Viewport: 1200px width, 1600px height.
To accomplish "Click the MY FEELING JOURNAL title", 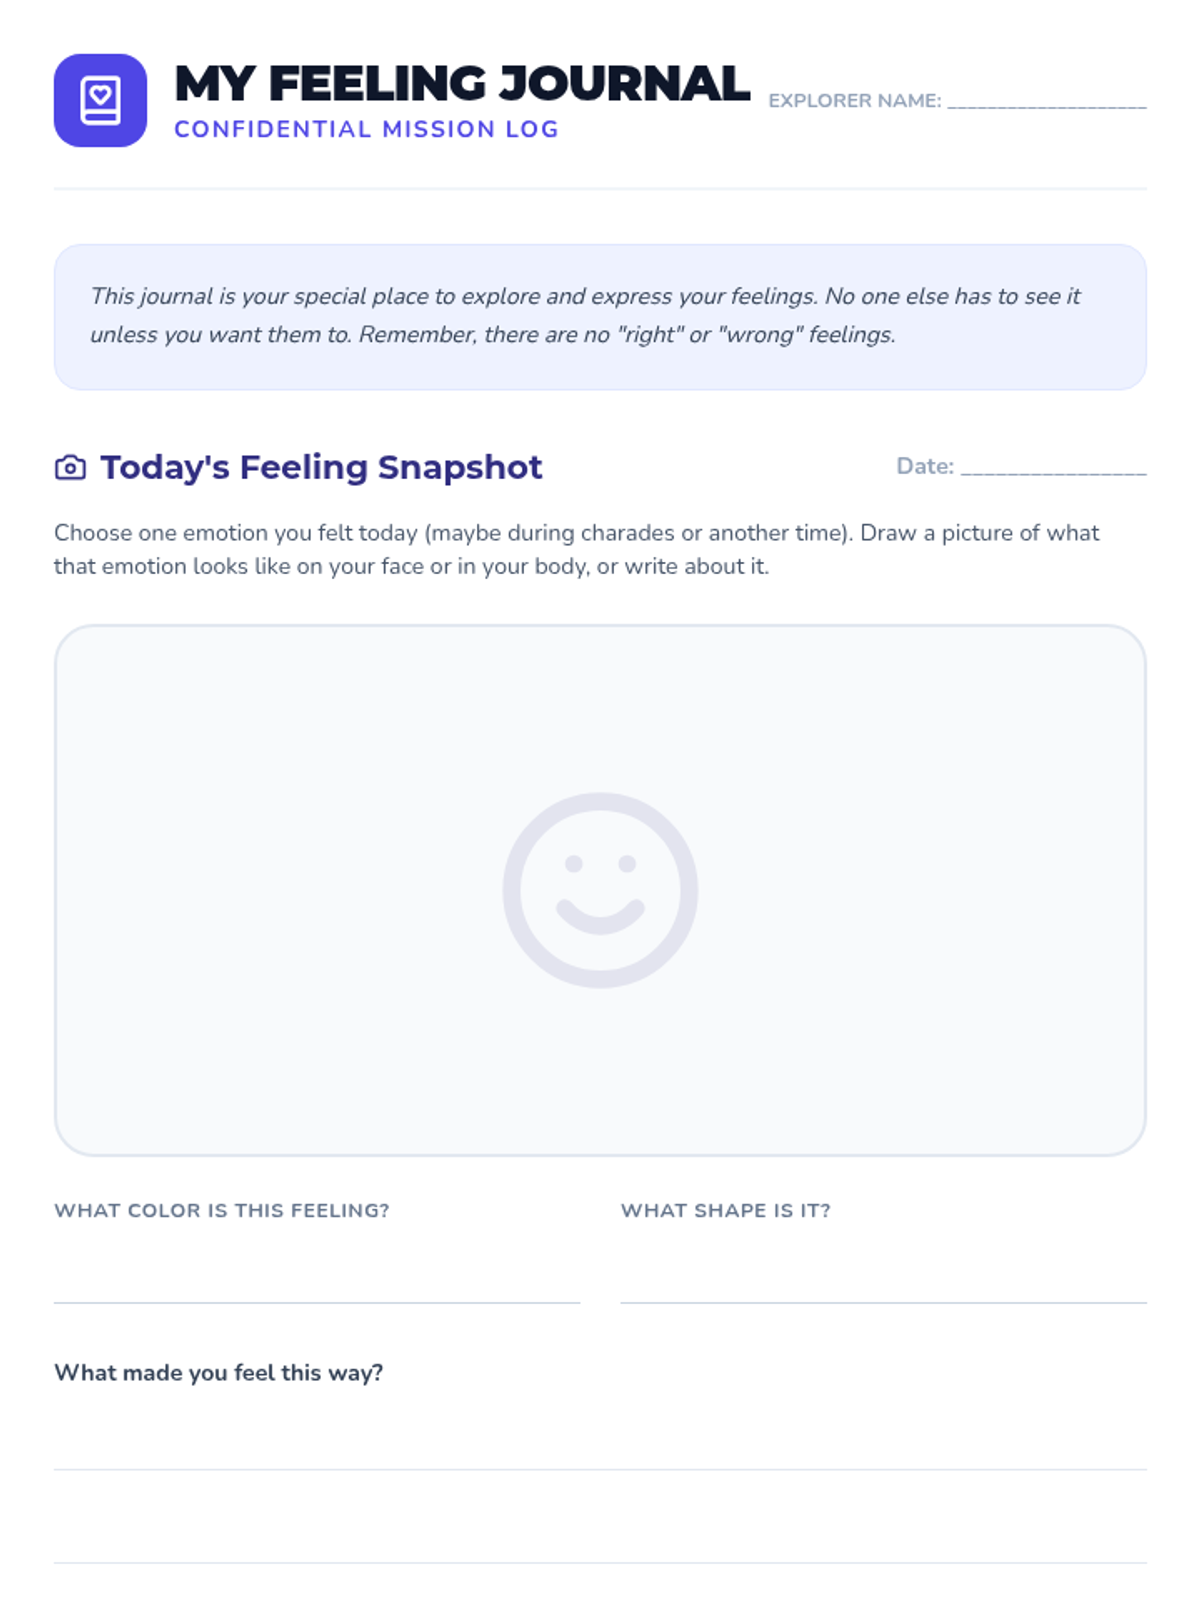I will 461,84.
